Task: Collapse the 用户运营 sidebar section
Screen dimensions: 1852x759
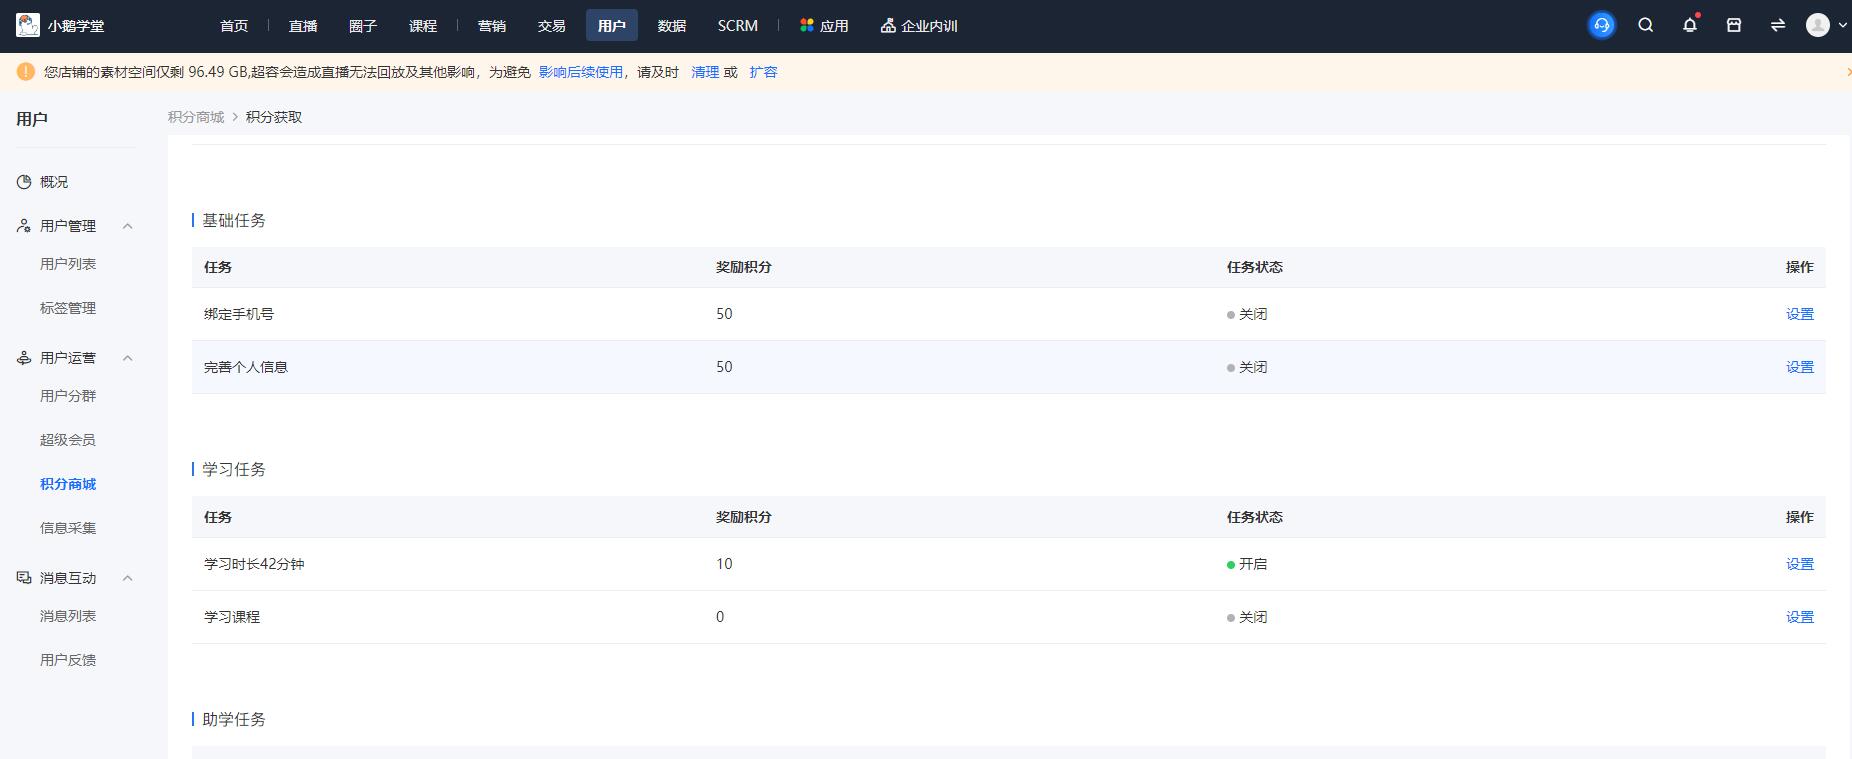Action: (x=127, y=358)
